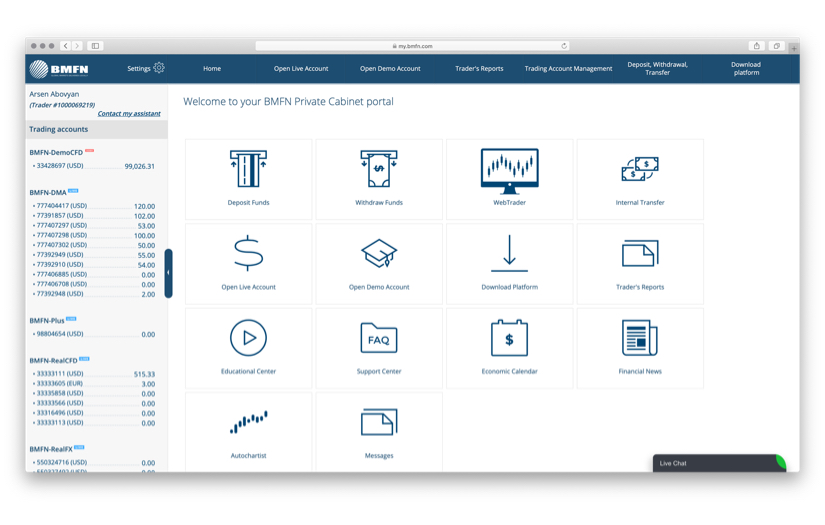Click the BMFN-RealCFD group heading

click(53, 360)
